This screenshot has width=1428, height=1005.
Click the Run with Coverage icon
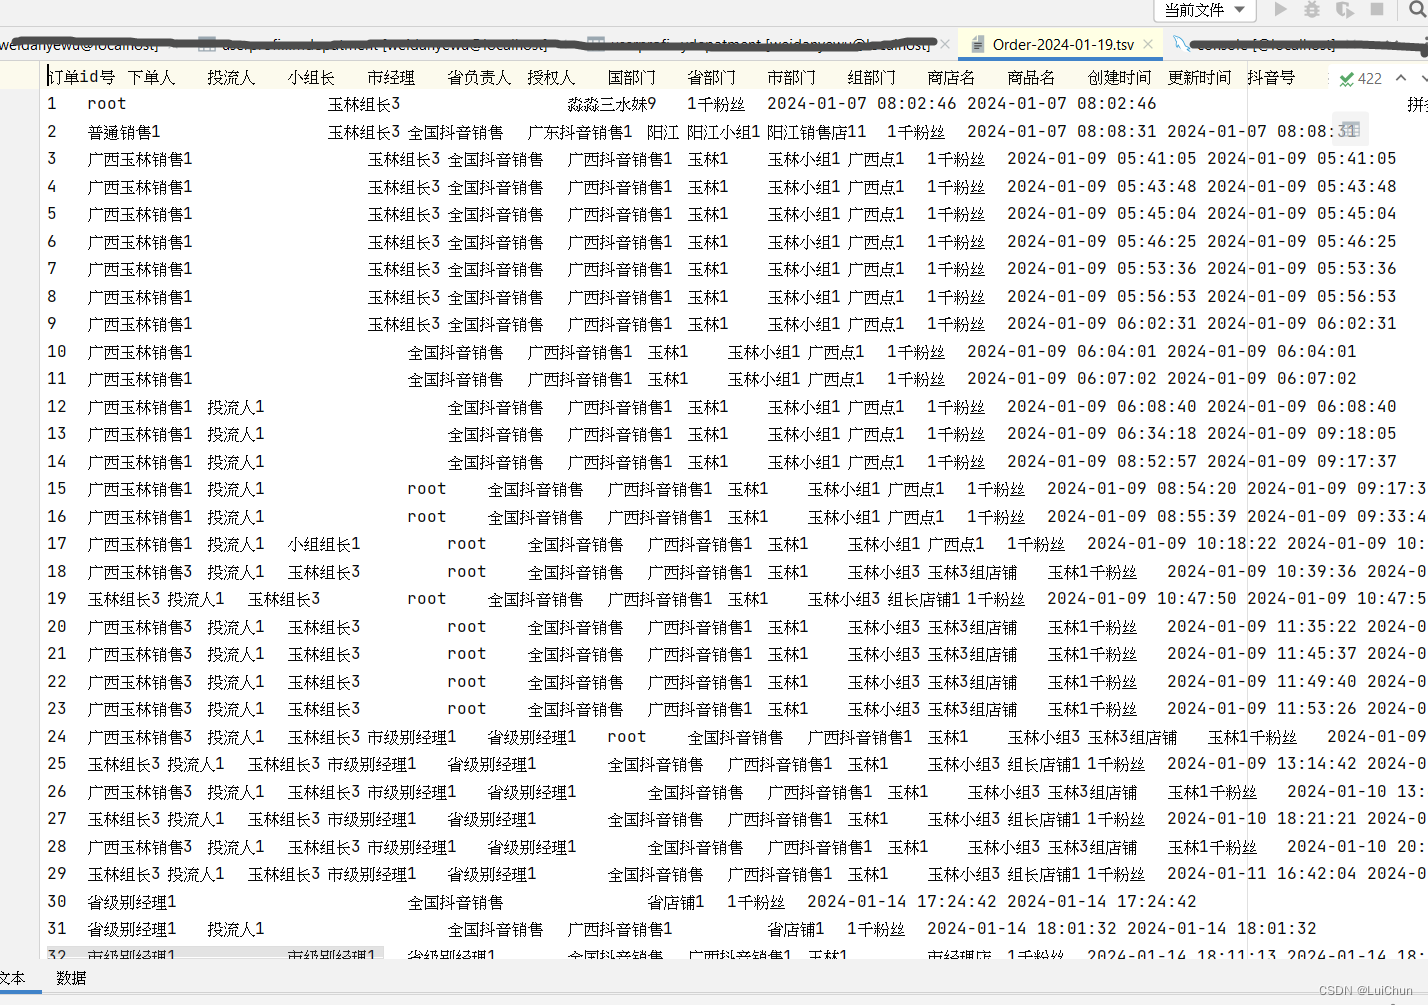coord(1344,11)
